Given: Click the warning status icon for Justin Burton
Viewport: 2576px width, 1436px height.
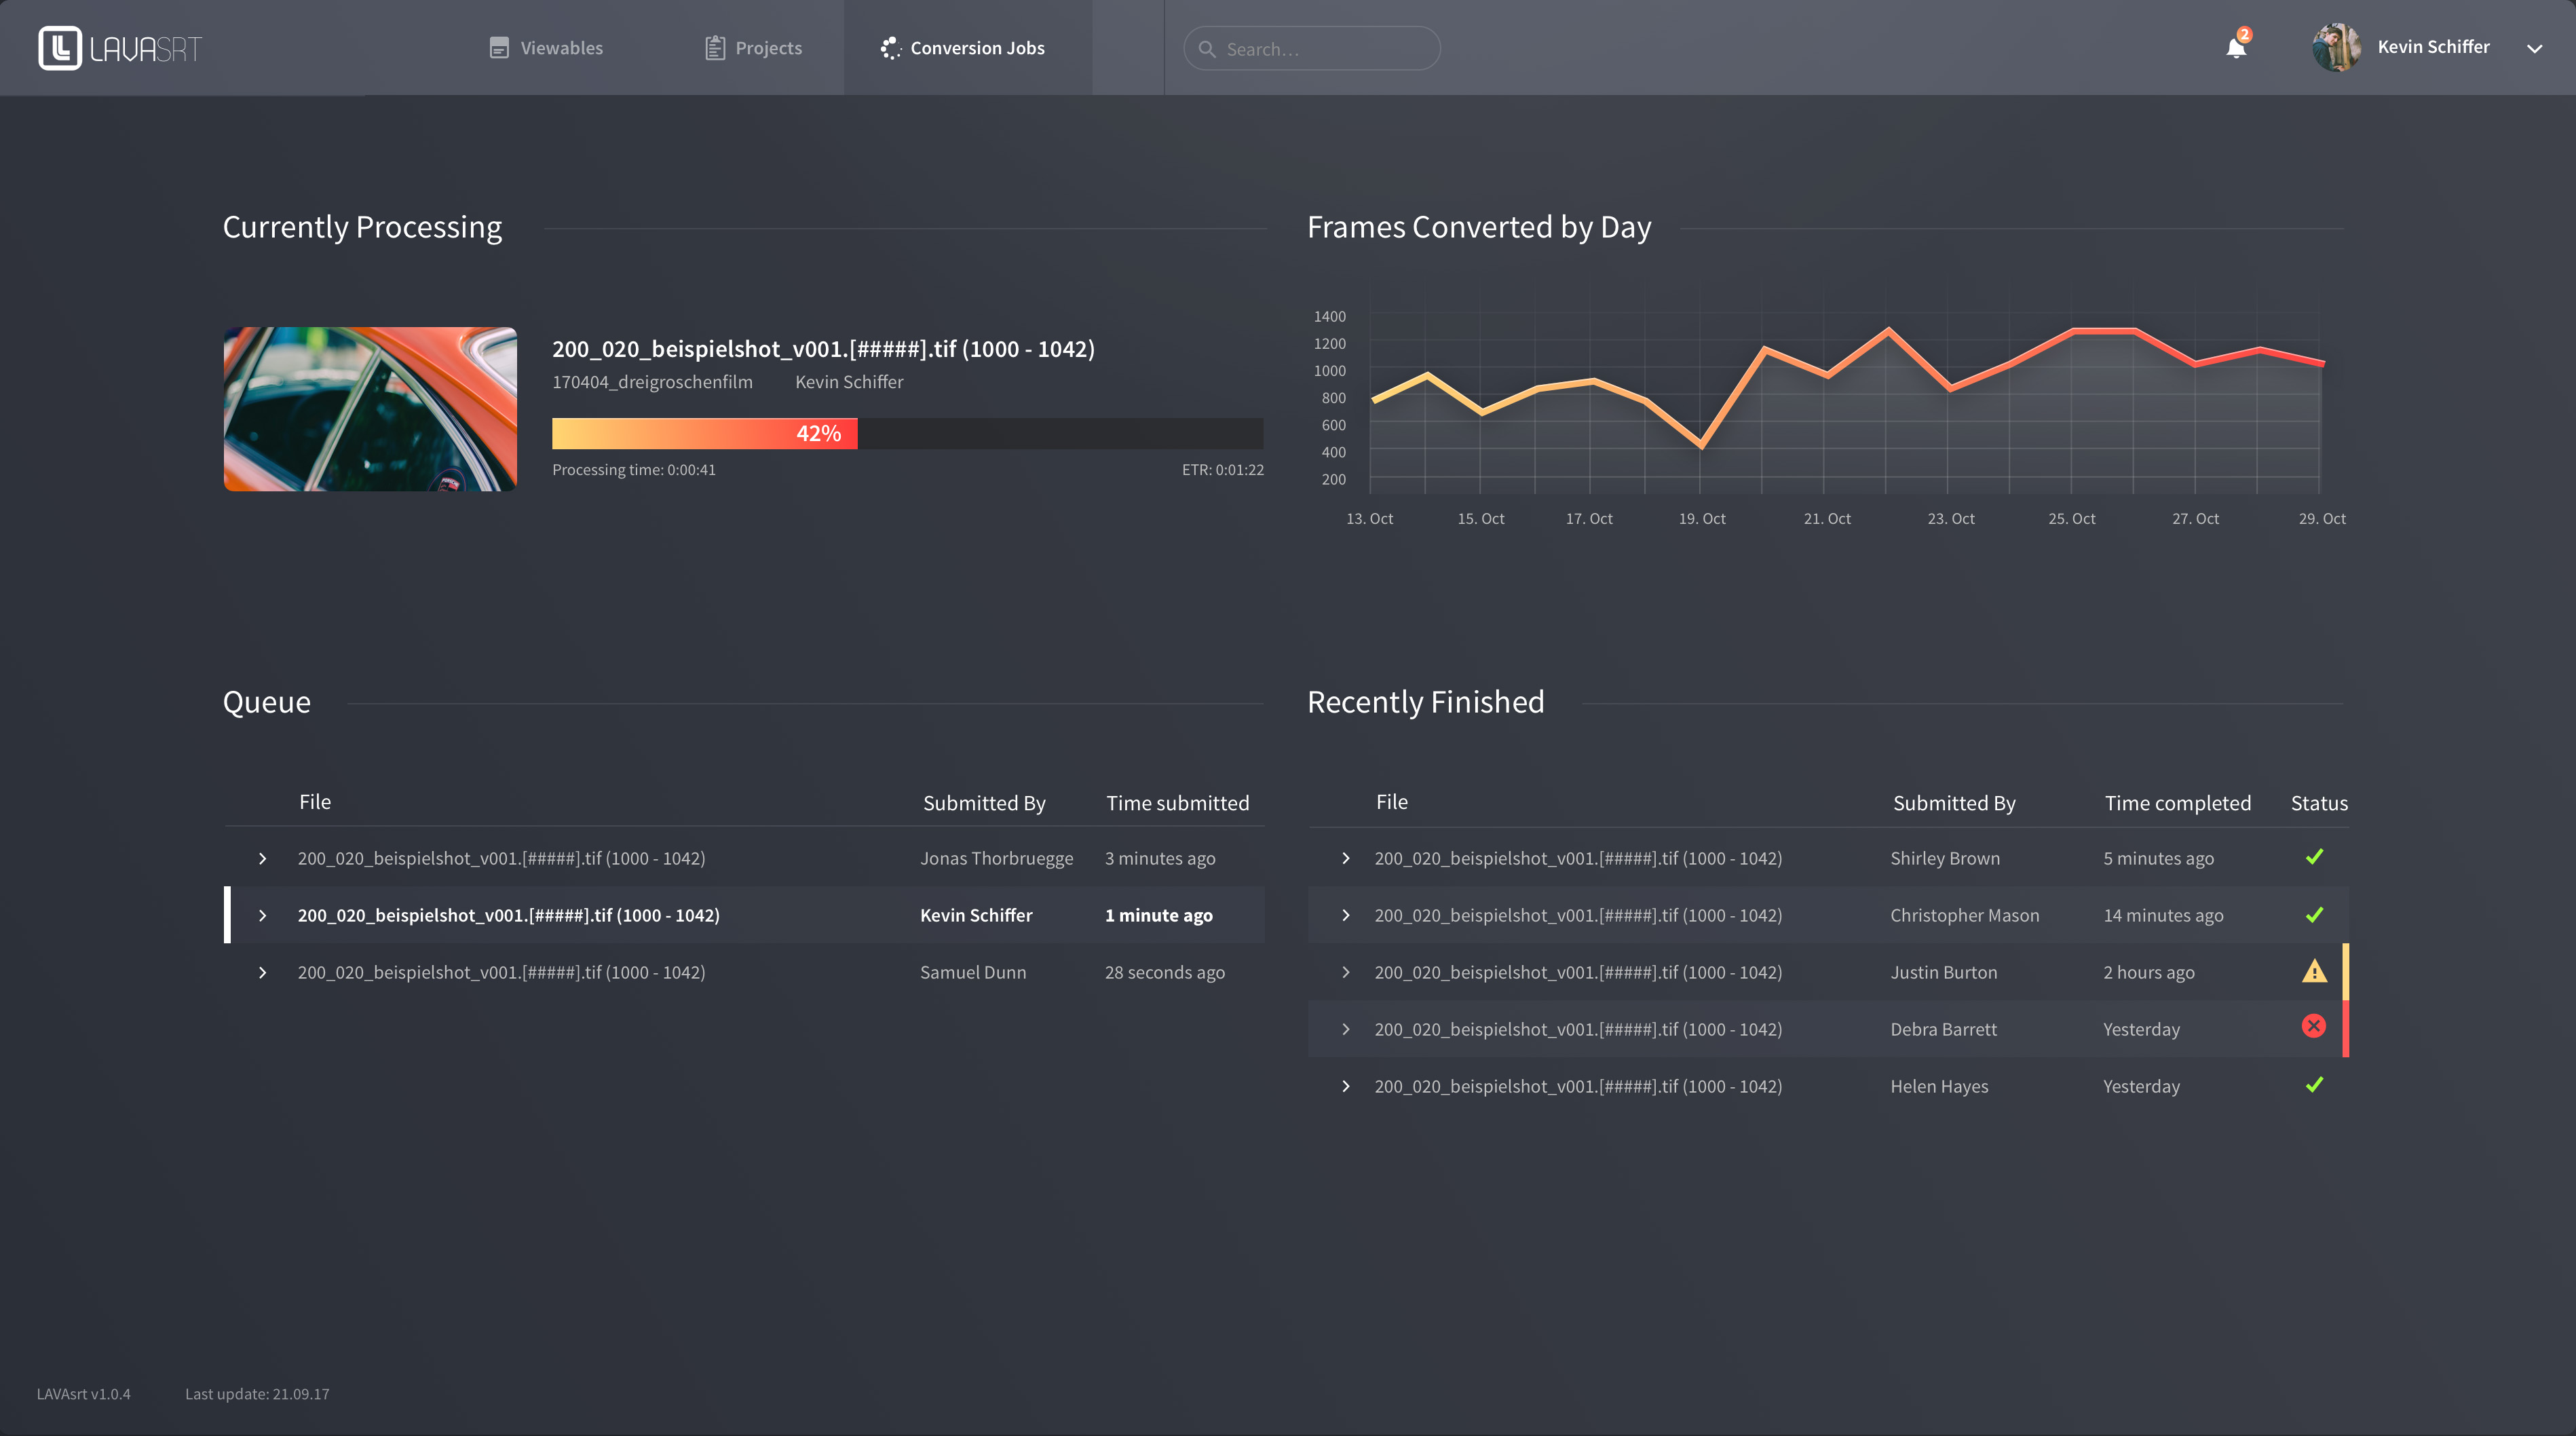Looking at the screenshot, I should (2314, 971).
